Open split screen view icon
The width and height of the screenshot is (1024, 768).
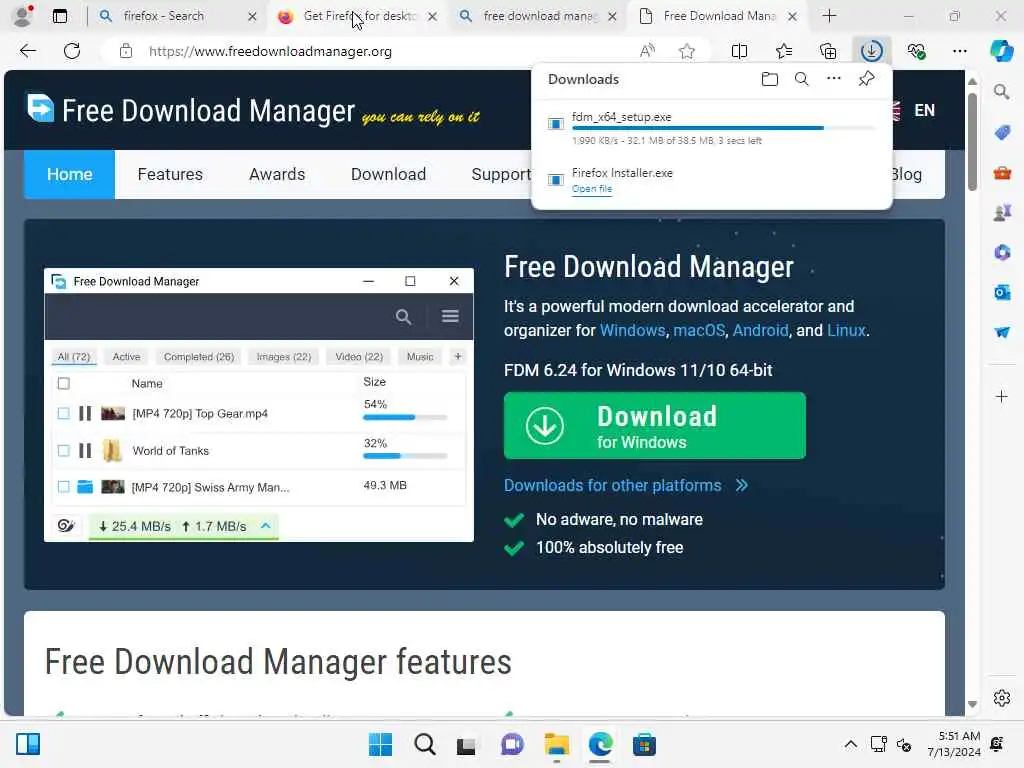pyautogui.click(x=739, y=51)
